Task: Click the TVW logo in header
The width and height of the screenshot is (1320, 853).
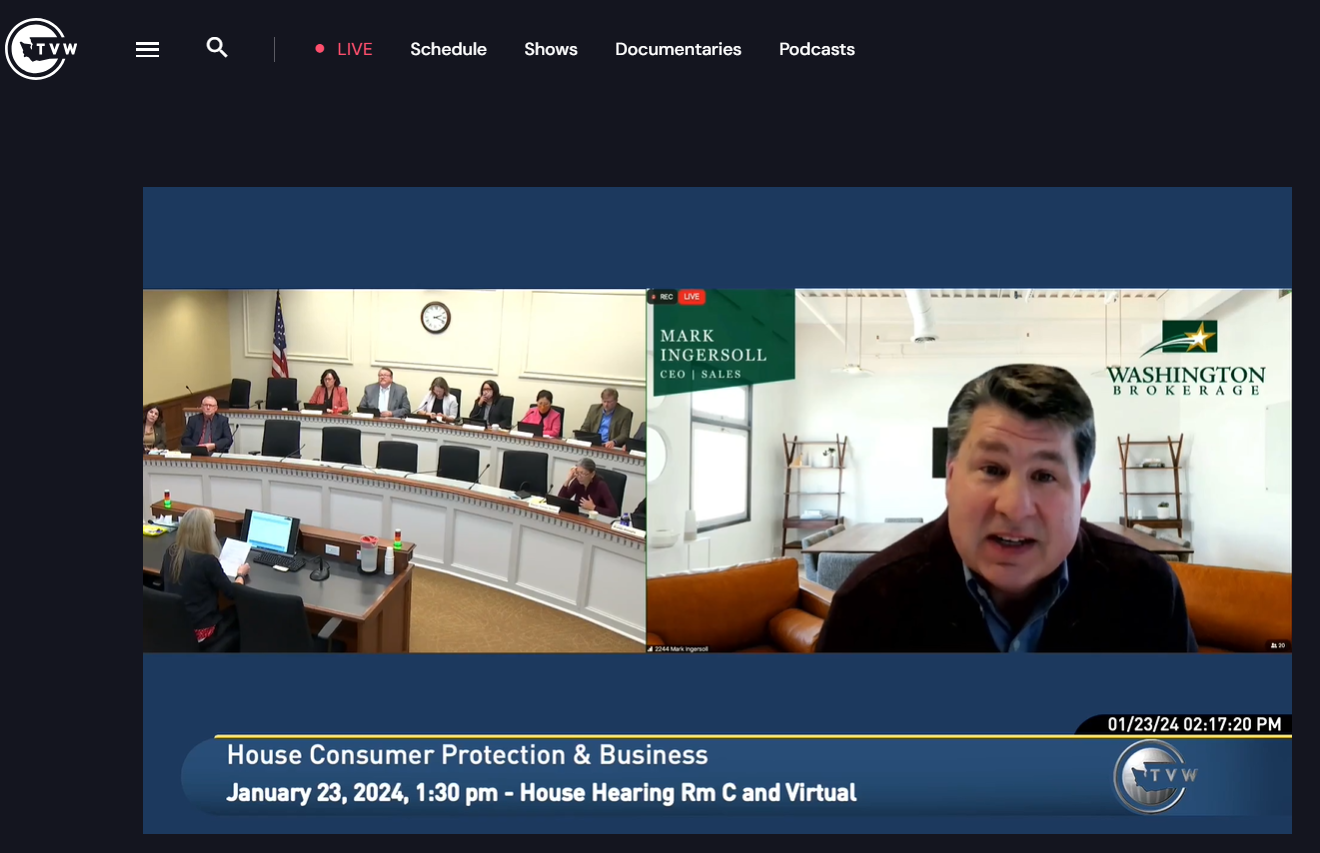Action: point(41,48)
